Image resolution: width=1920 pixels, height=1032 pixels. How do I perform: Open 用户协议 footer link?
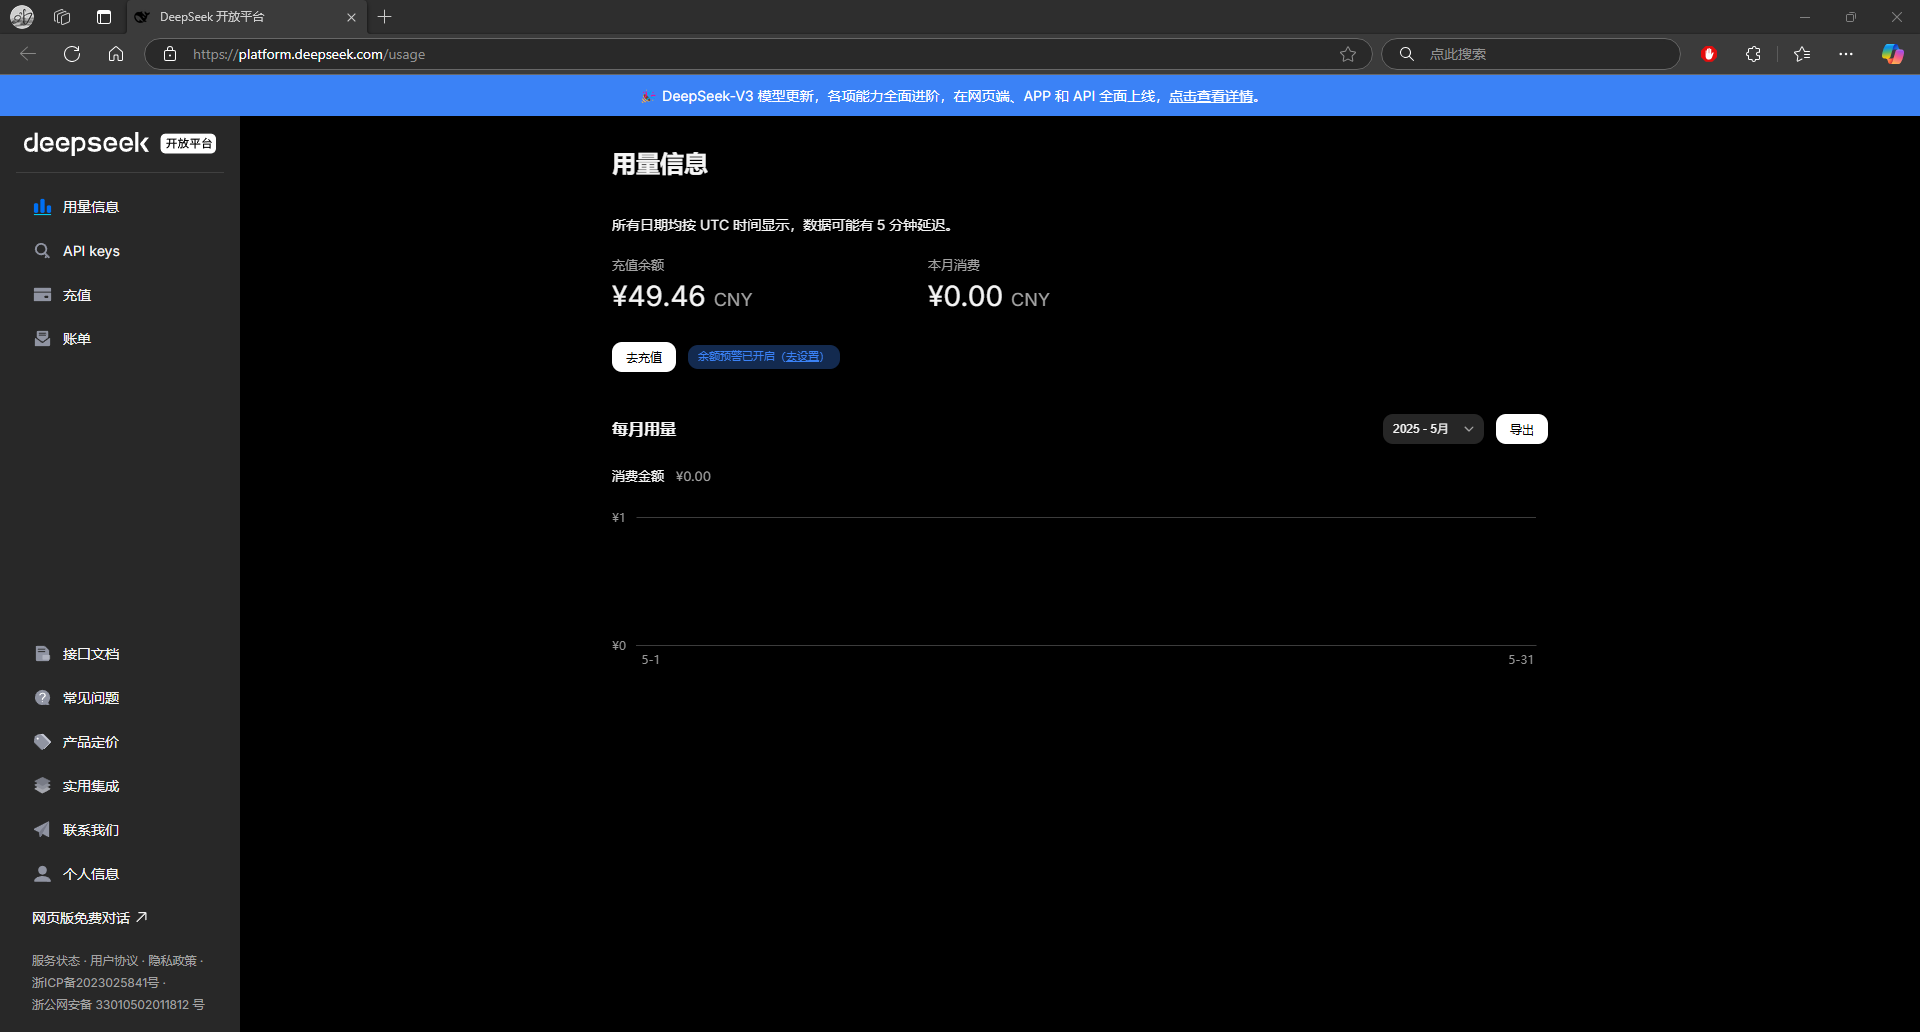coord(114,961)
